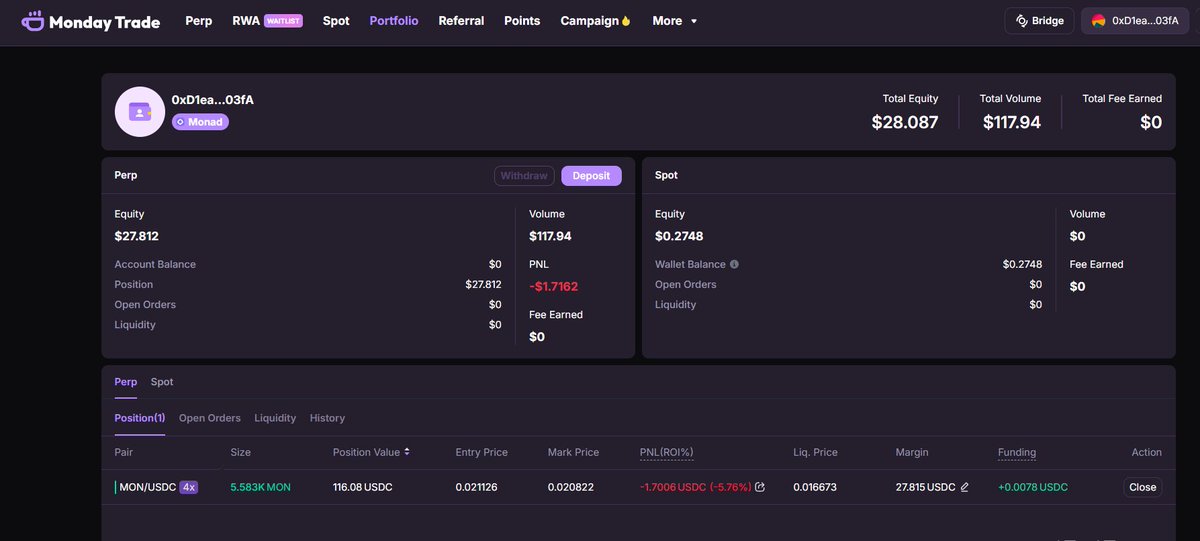Open the Points page

click(522, 21)
